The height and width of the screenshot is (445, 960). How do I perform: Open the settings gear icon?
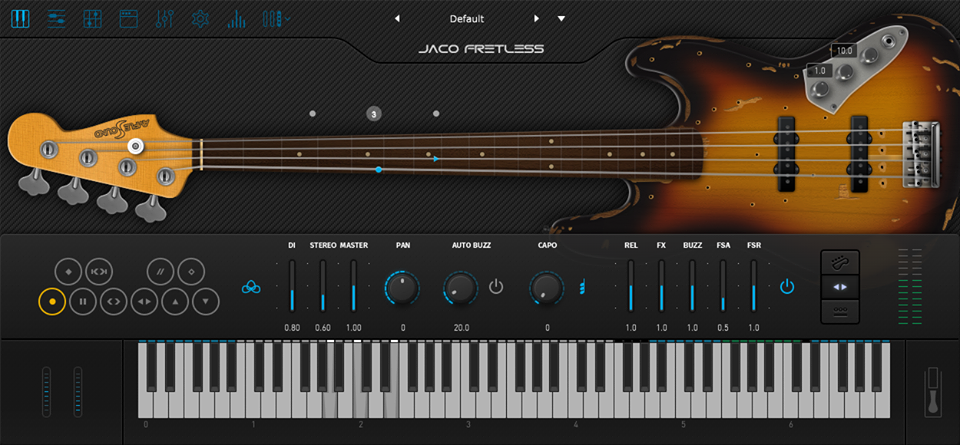point(200,19)
